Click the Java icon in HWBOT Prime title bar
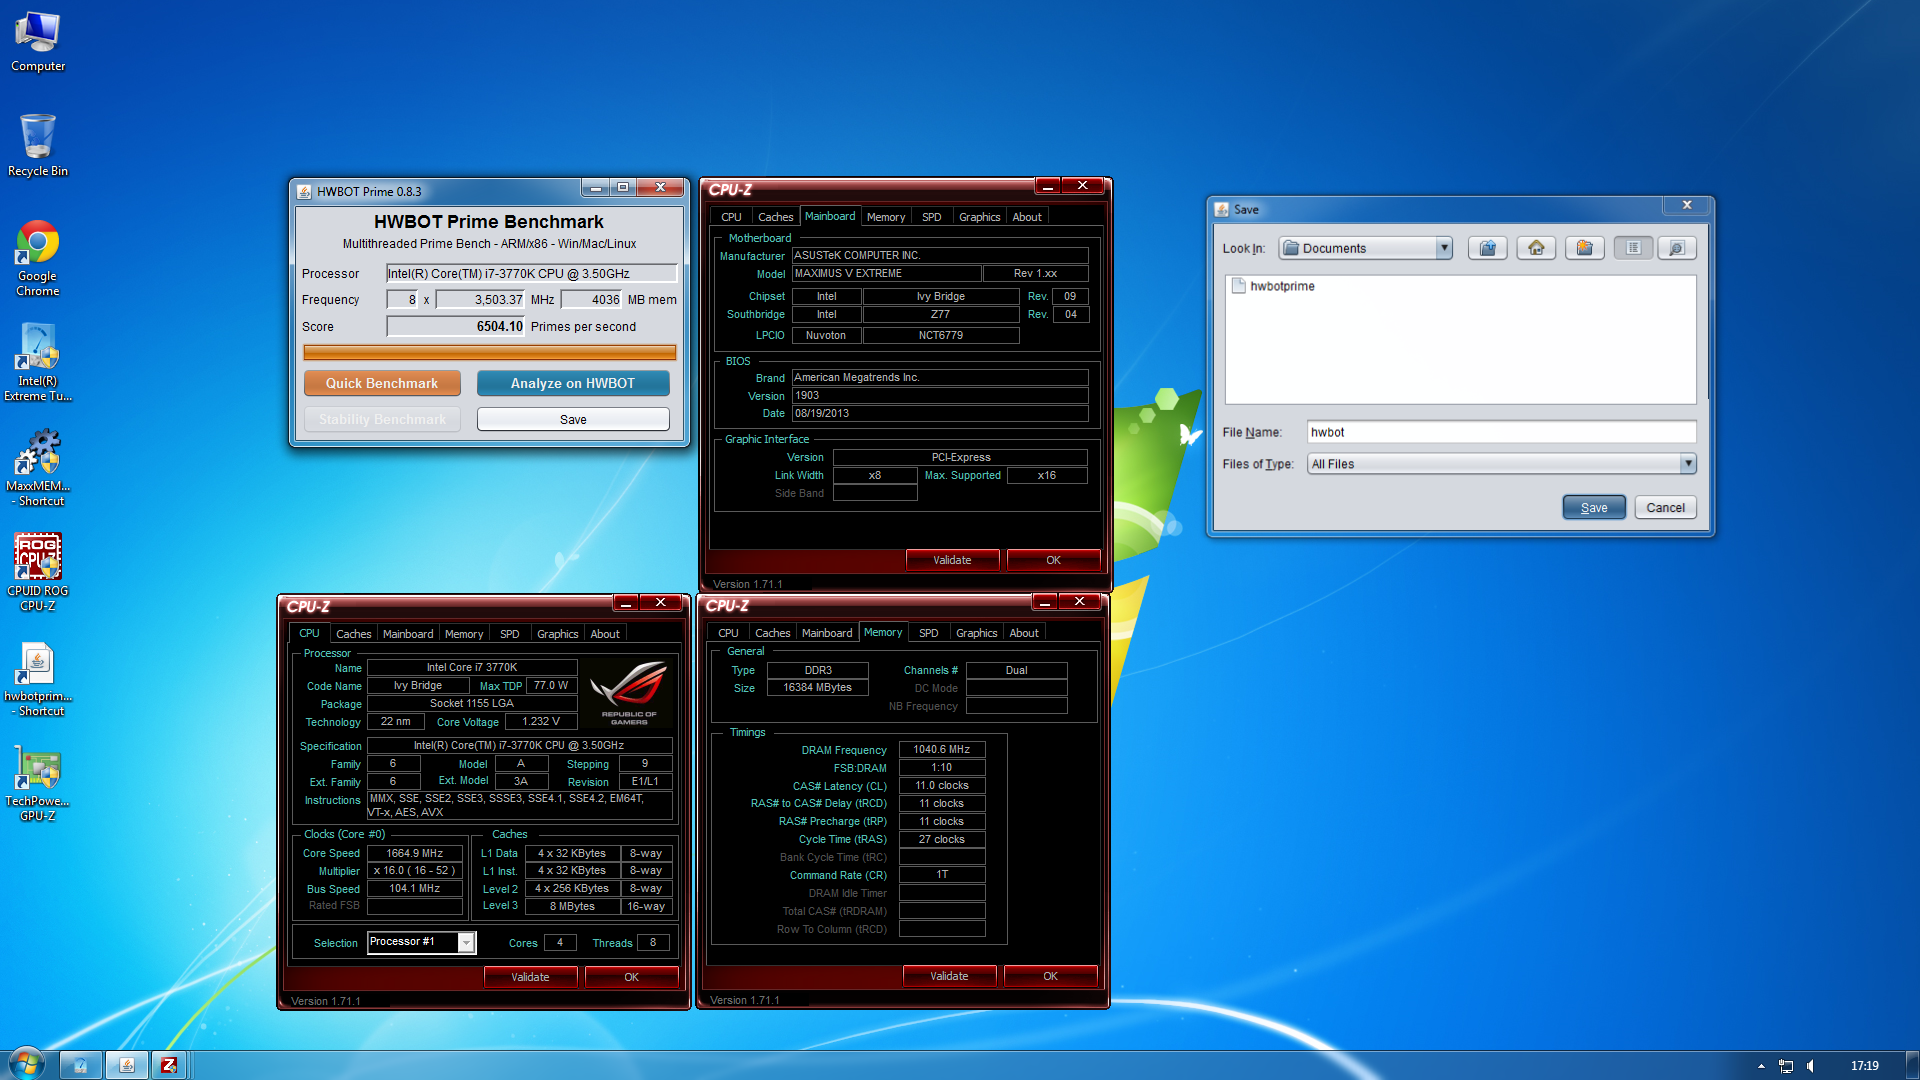Image resolution: width=1920 pixels, height=1080 pixels. (304, 191)
